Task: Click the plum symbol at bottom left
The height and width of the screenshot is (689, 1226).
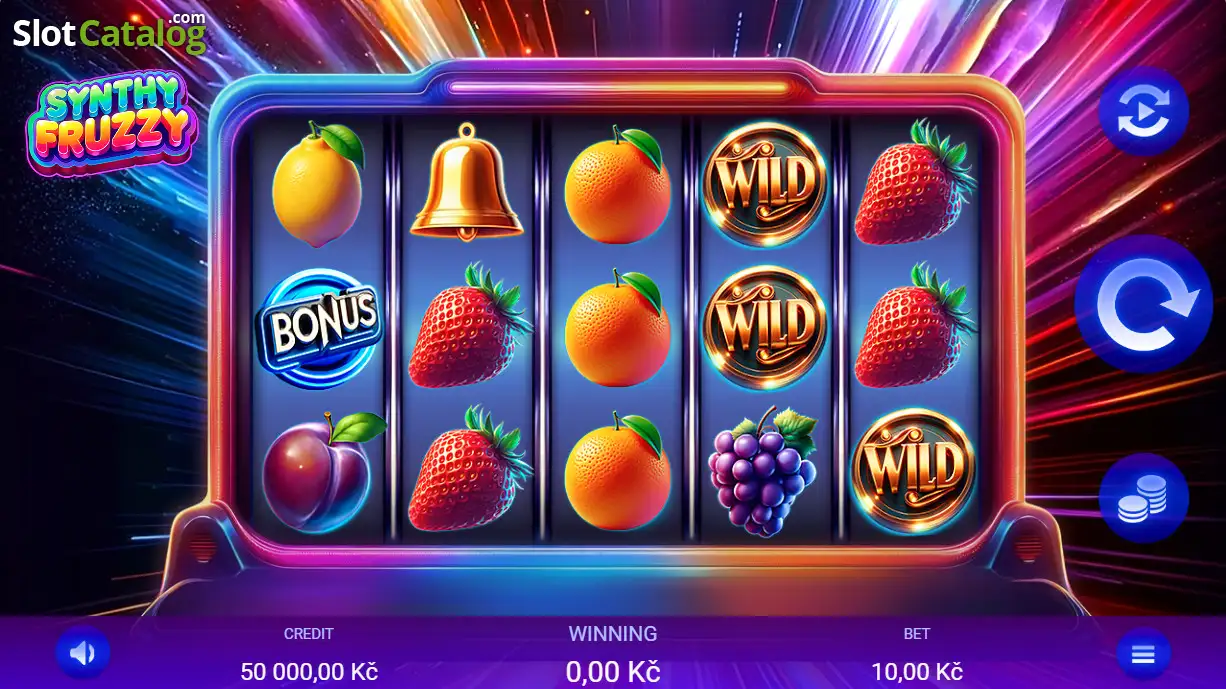Action: click(322, 468)
